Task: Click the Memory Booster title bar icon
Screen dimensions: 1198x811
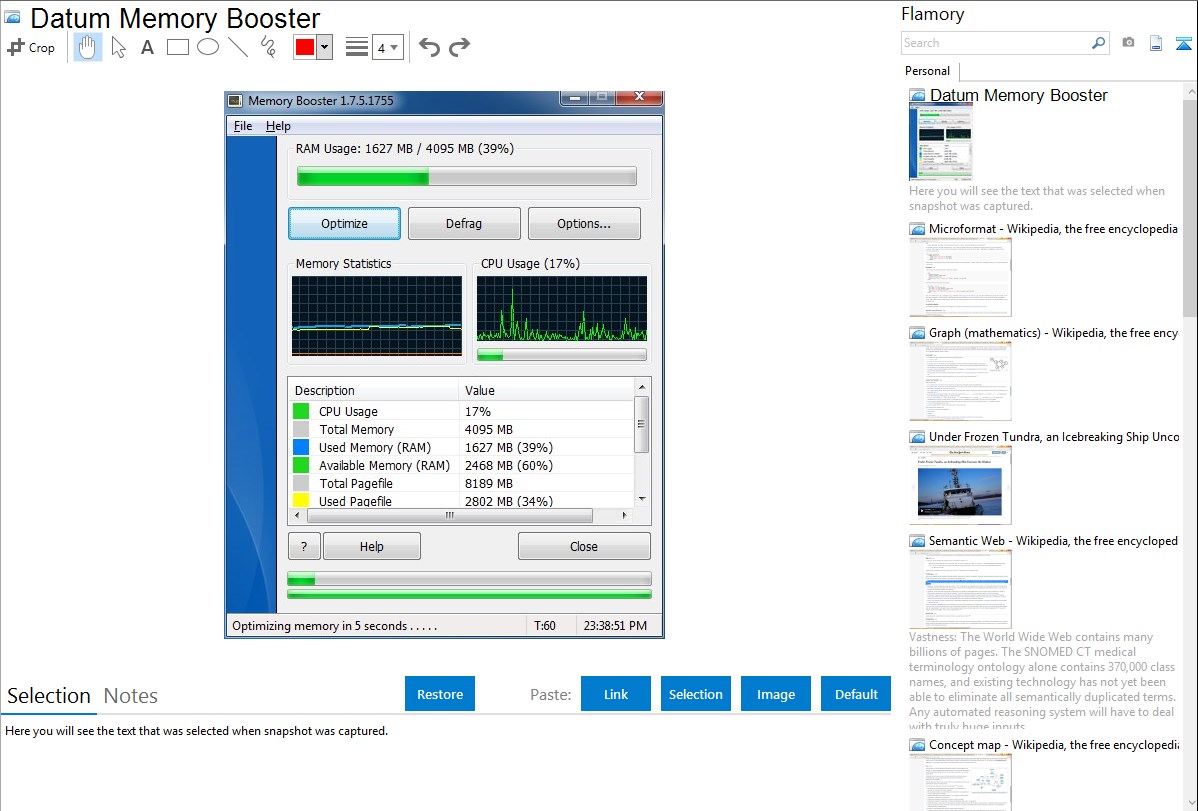Action: [x=236, y=101]
